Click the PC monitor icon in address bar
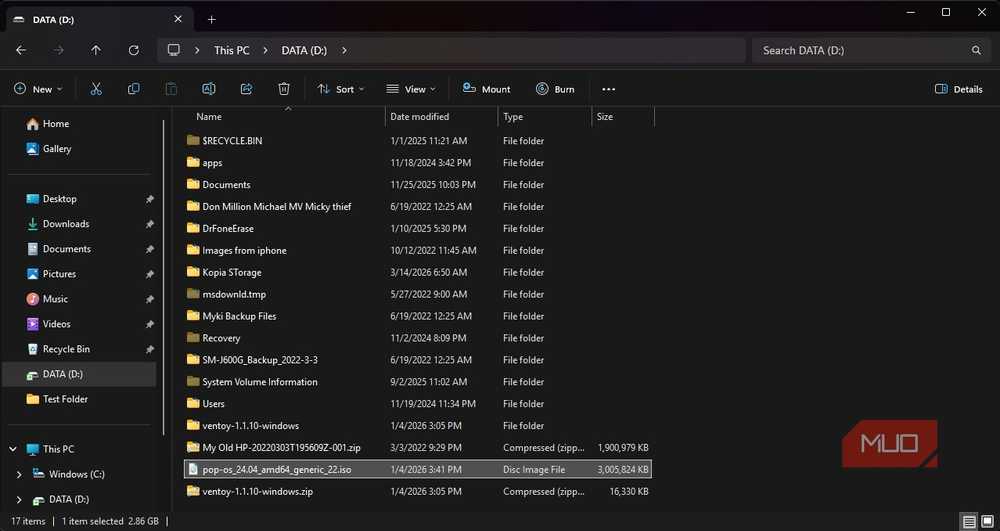This screenshot has width=1000, height=531. 173,50
